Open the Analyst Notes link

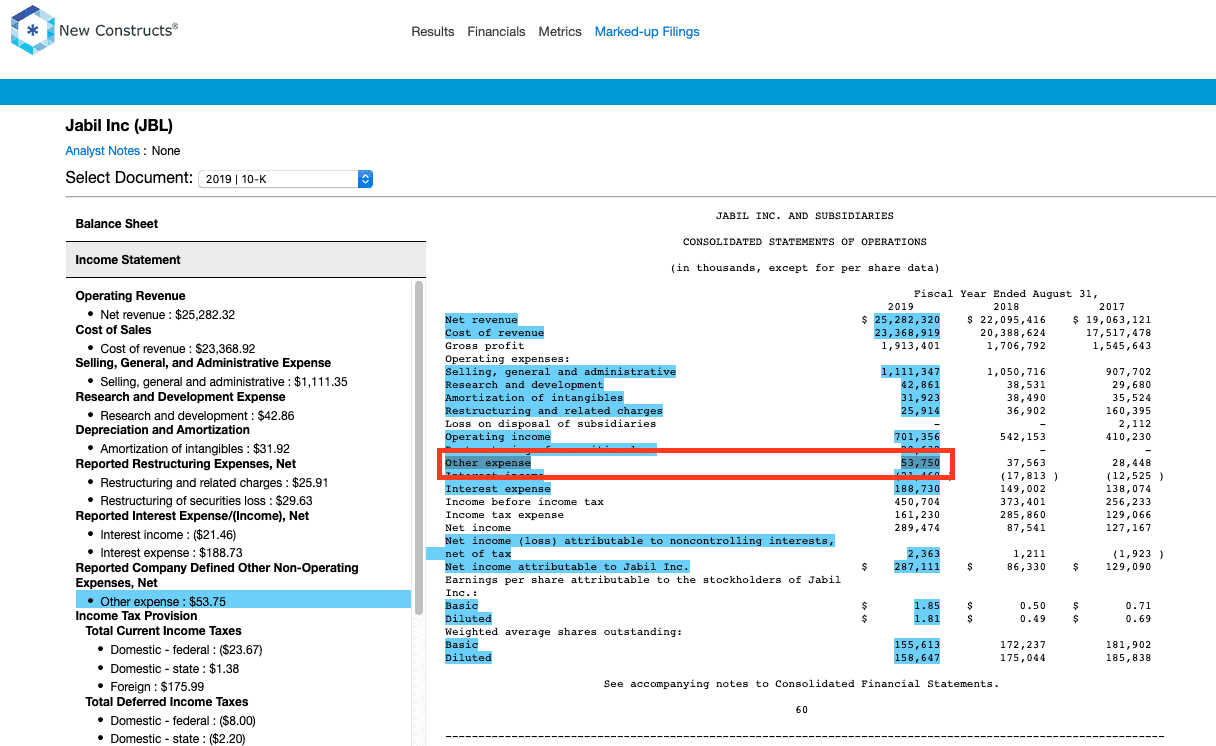point(103,151)
